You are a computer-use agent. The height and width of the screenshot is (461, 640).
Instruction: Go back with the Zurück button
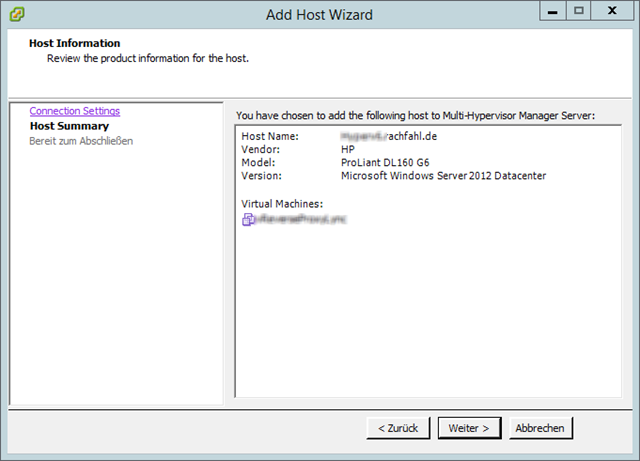(398, 428)
